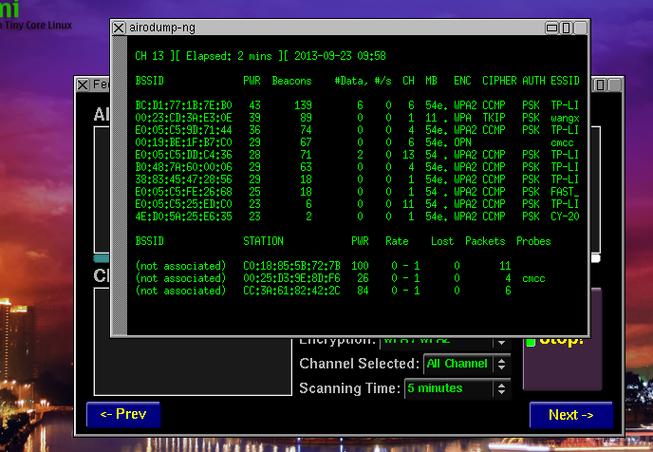Click the teal progress bar segment

[x=101, y=258]
